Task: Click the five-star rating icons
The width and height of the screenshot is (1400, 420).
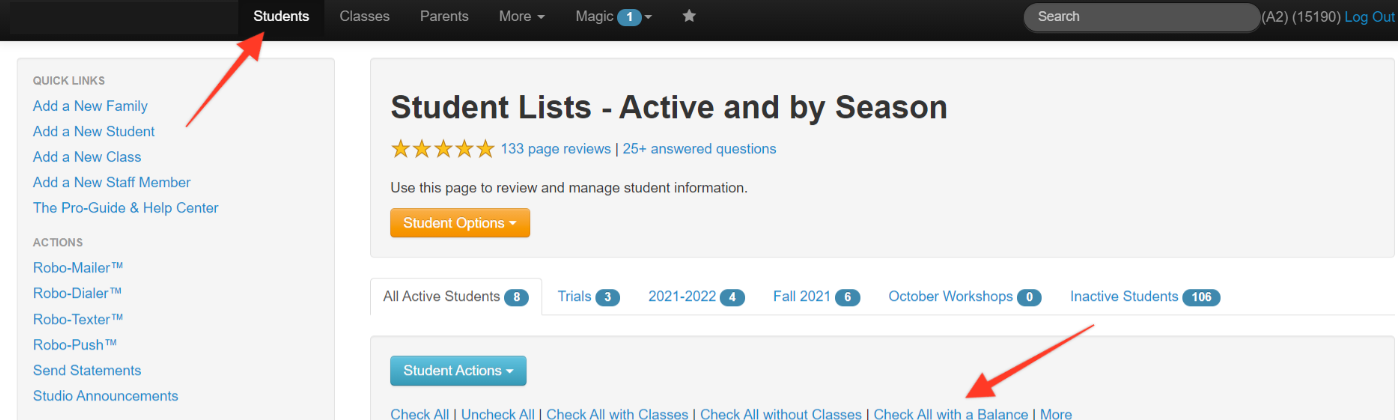Action: pos(443,149)
